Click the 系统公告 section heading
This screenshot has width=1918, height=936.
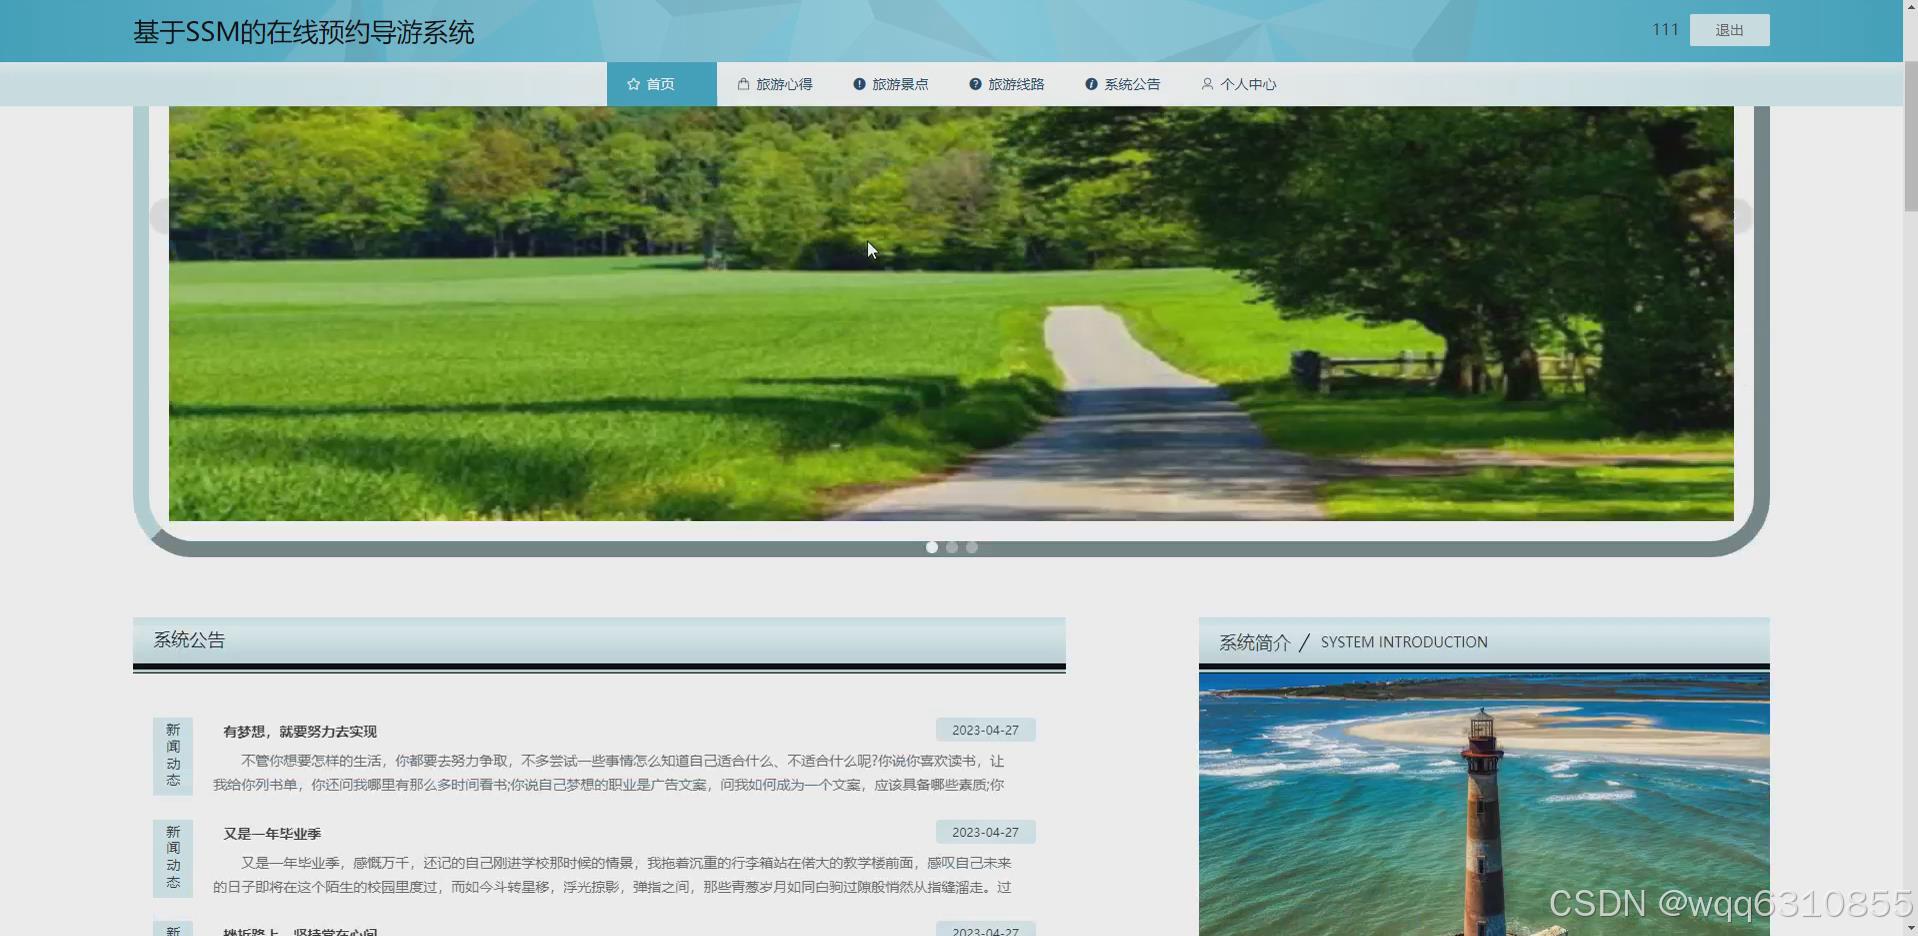point(189,640)
